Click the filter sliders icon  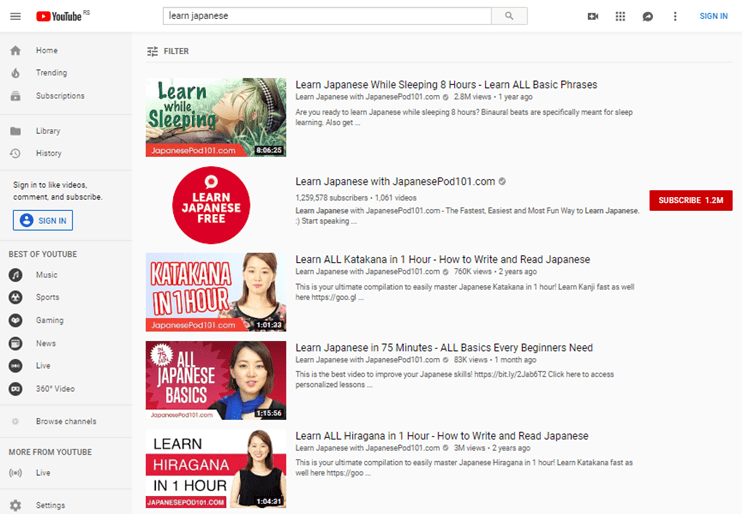pos(152,51)
